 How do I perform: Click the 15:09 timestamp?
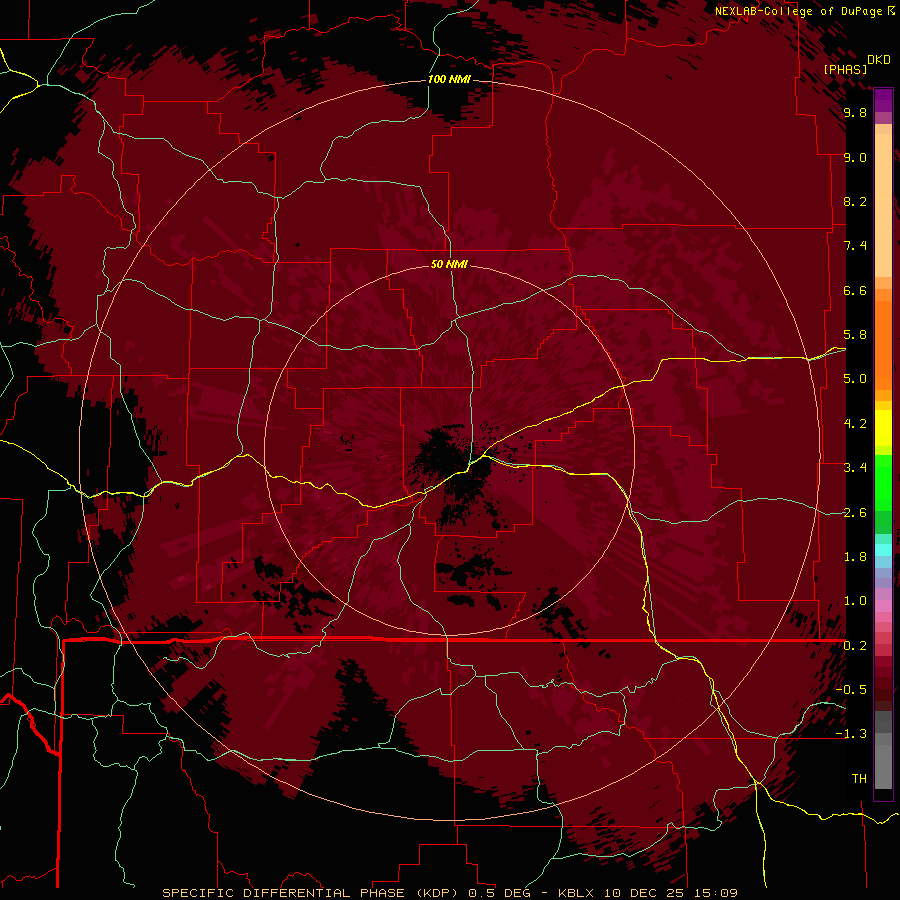coord(714,893)
